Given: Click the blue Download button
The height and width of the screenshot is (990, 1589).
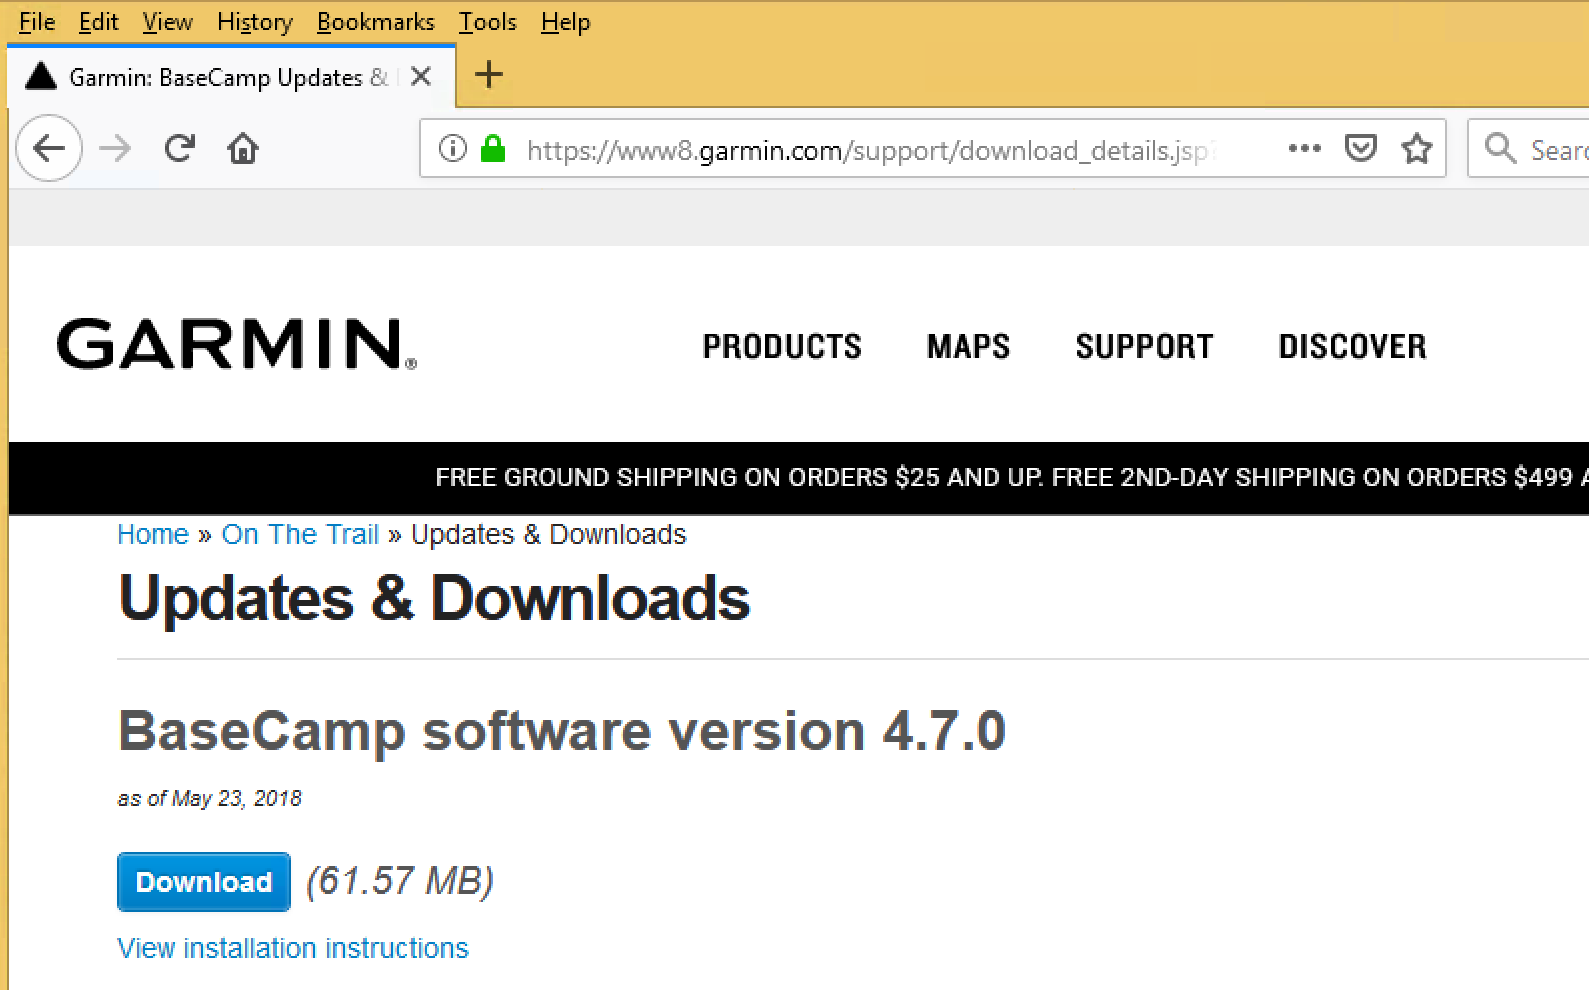Looking at the screenshot, I should point(204,882).
